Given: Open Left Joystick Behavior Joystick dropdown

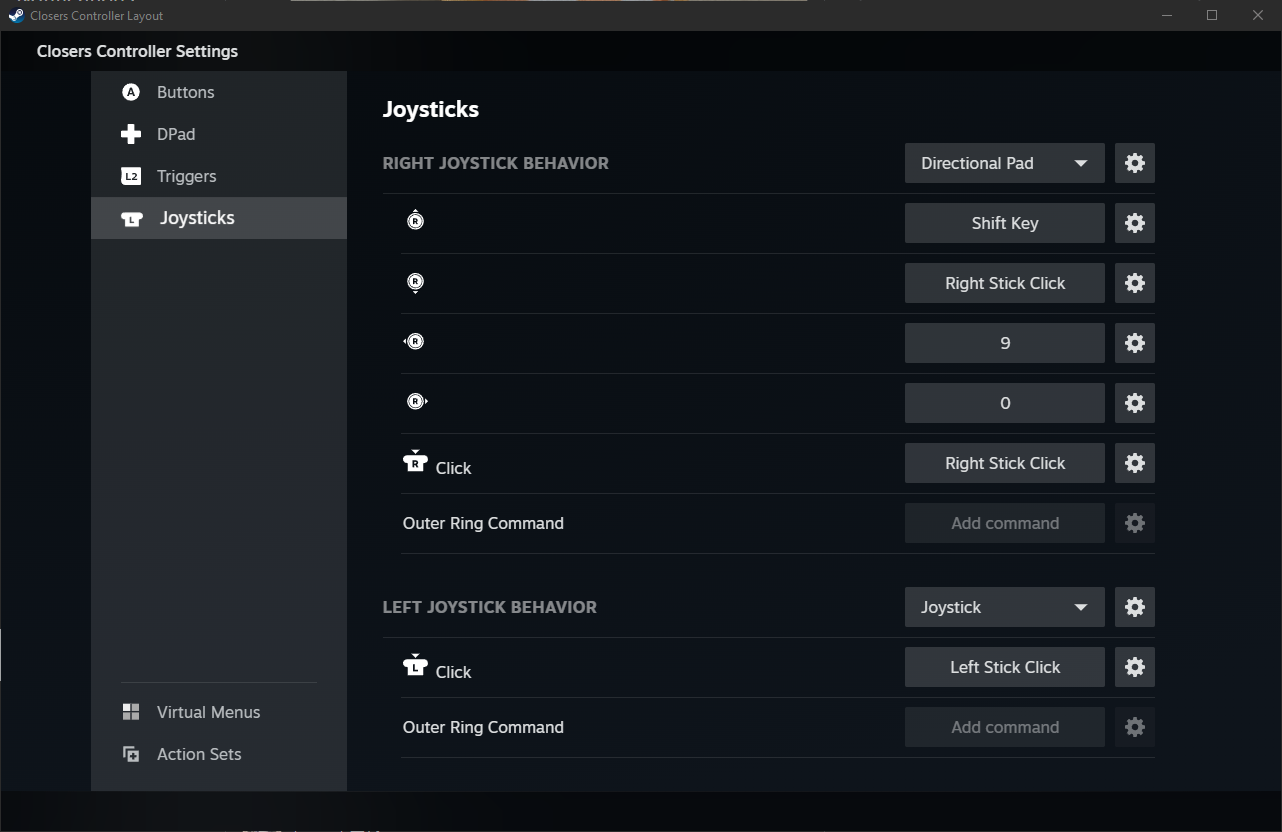Looking at the screenshot, I should point(1004,607).
